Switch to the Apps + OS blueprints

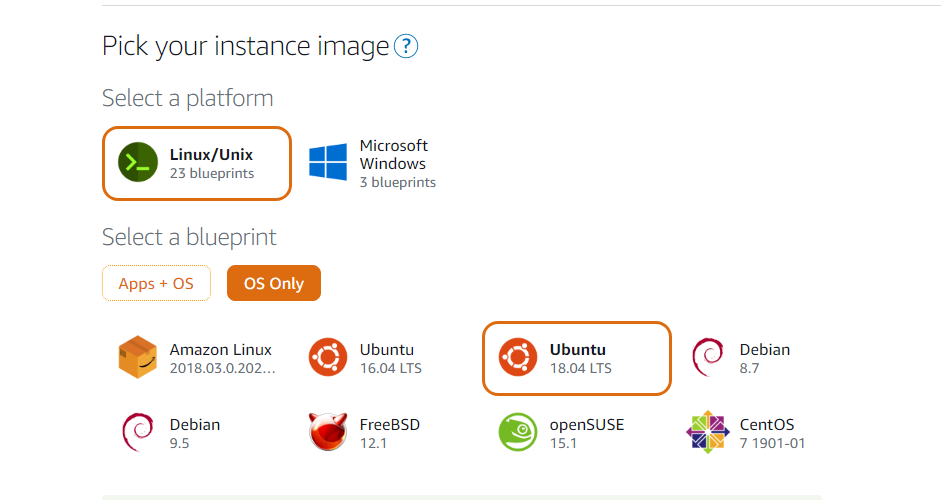(156, 284)
